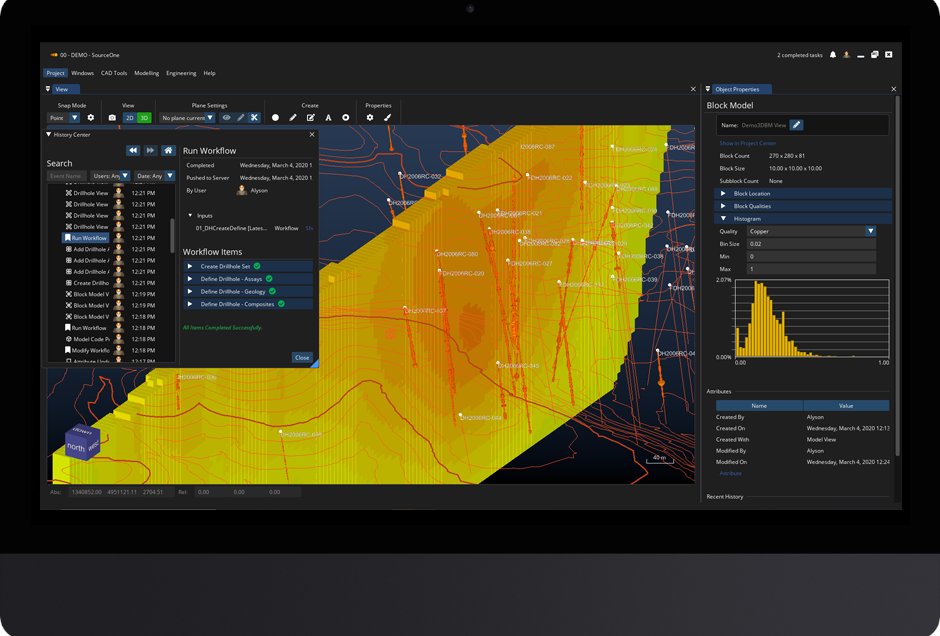The image size is (940, 636).
Task: Collapse the Histogram section
Action: coord(803,218)
